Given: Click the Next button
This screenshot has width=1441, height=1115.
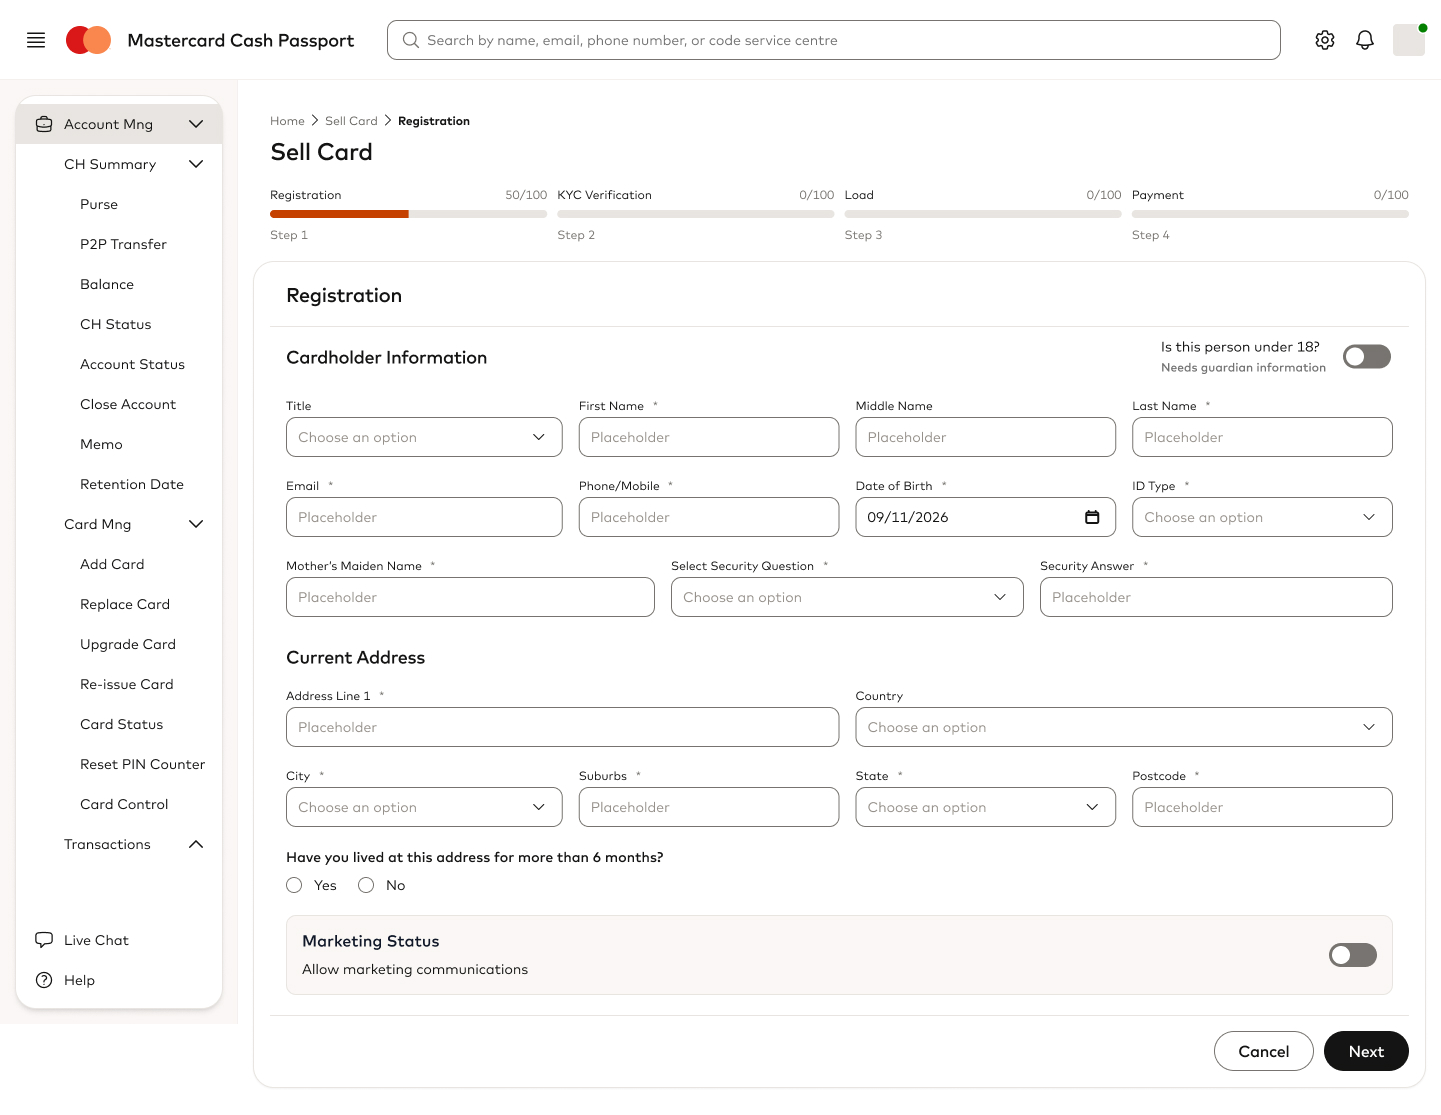Looking at the screenshot, I should pos(1366,1051).
